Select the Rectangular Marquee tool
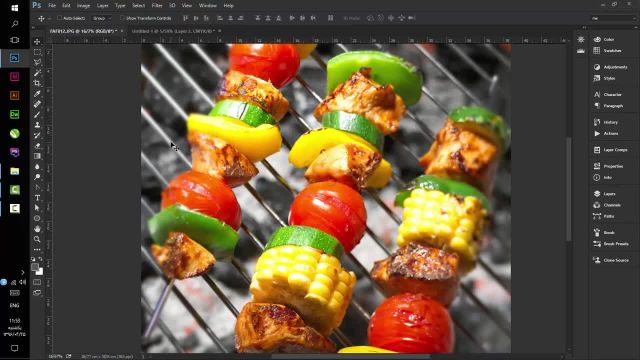Image resolution: width=640 pixels, height=360 pixels. pos(37,52)
